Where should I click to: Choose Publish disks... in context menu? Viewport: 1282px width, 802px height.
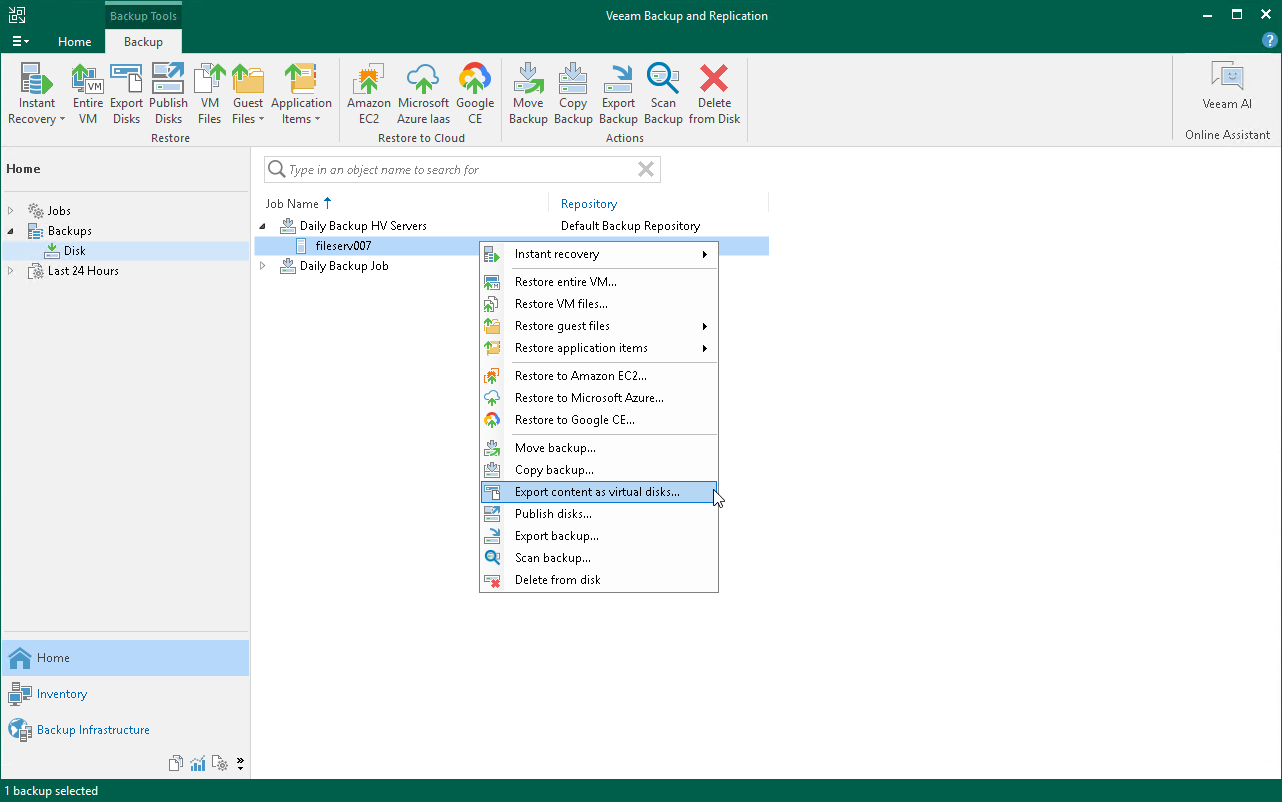pyautogui.click(x=599, y=514)
